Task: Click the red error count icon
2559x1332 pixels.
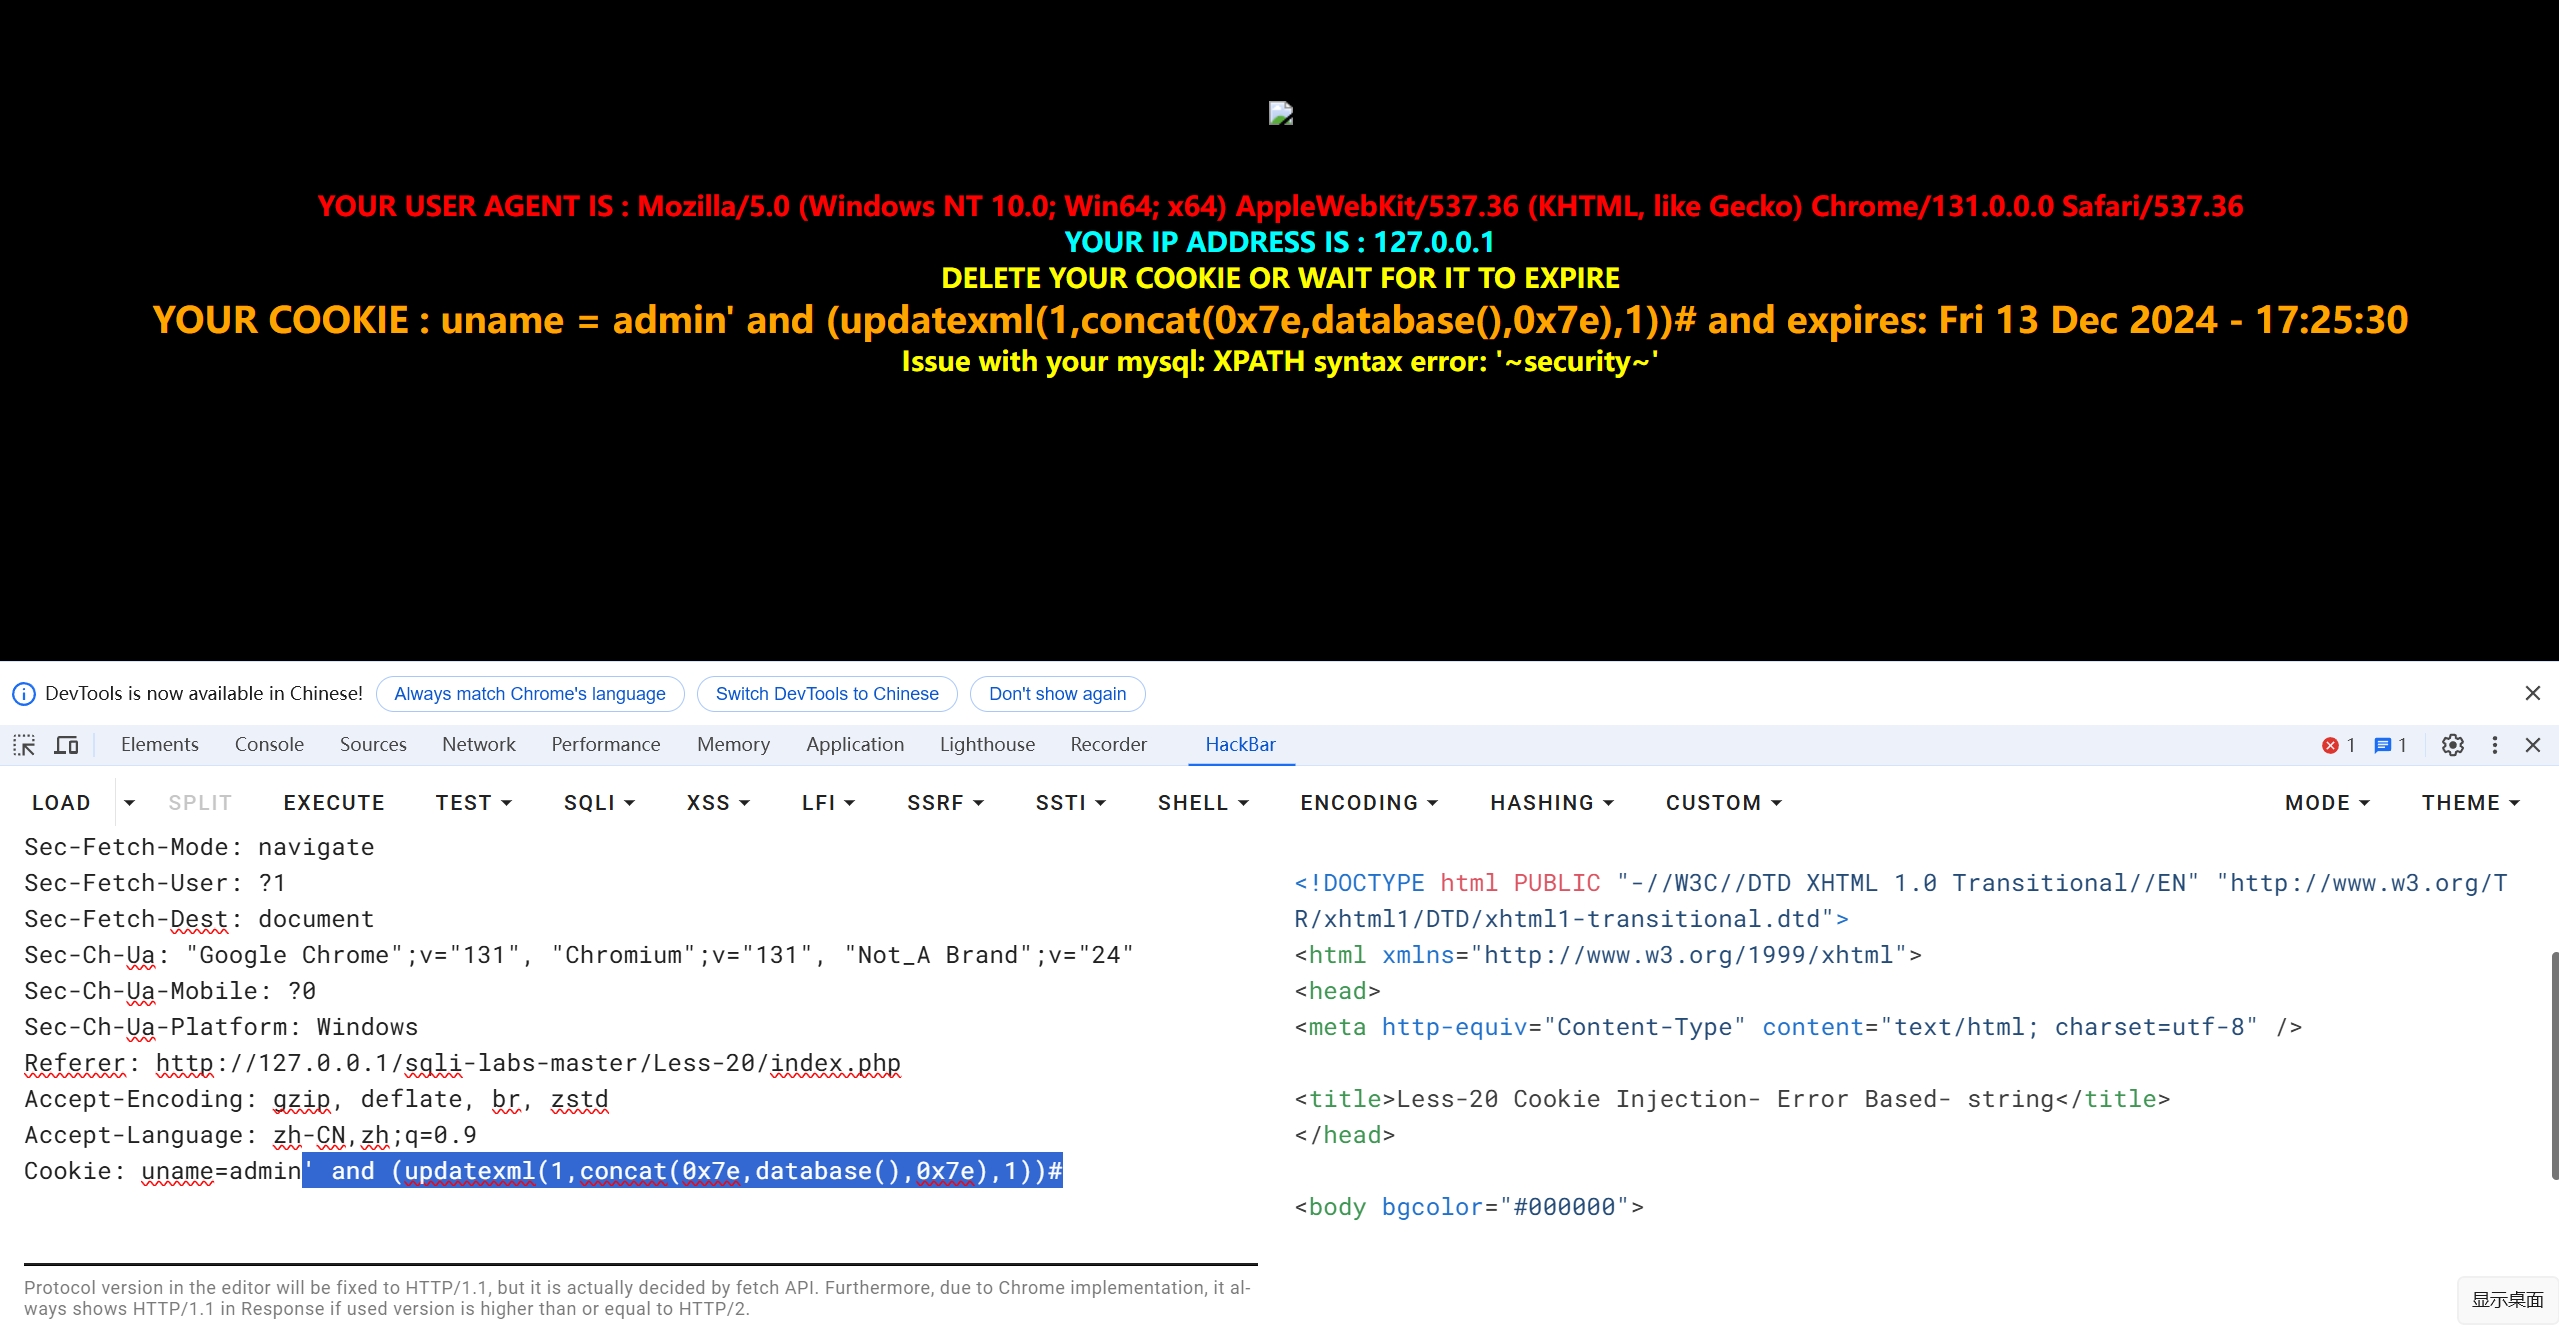Action: coord(2330,745)
